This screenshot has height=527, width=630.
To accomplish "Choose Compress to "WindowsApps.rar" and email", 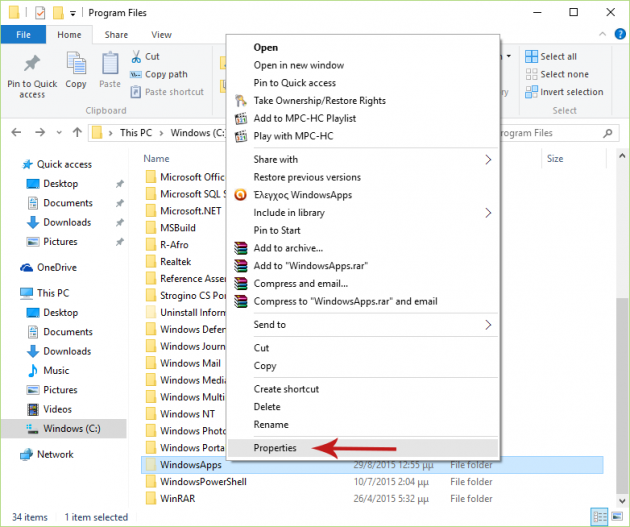I will click(364, 301).
